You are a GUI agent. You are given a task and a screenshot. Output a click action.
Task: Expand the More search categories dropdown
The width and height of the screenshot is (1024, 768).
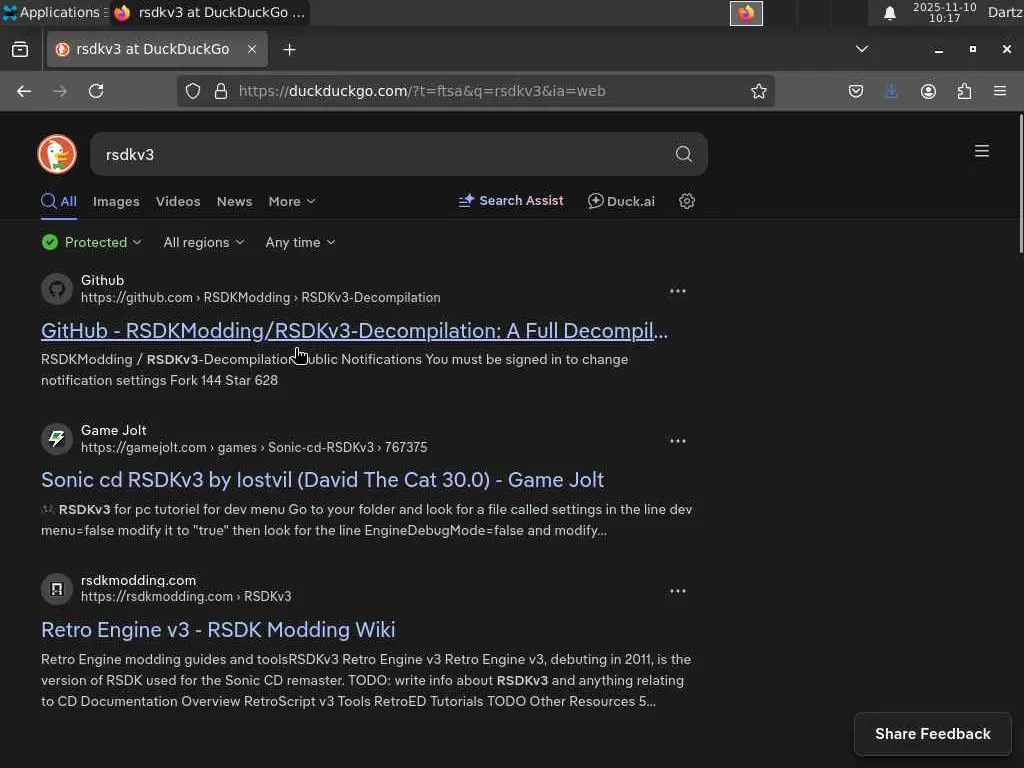point(291,201)
